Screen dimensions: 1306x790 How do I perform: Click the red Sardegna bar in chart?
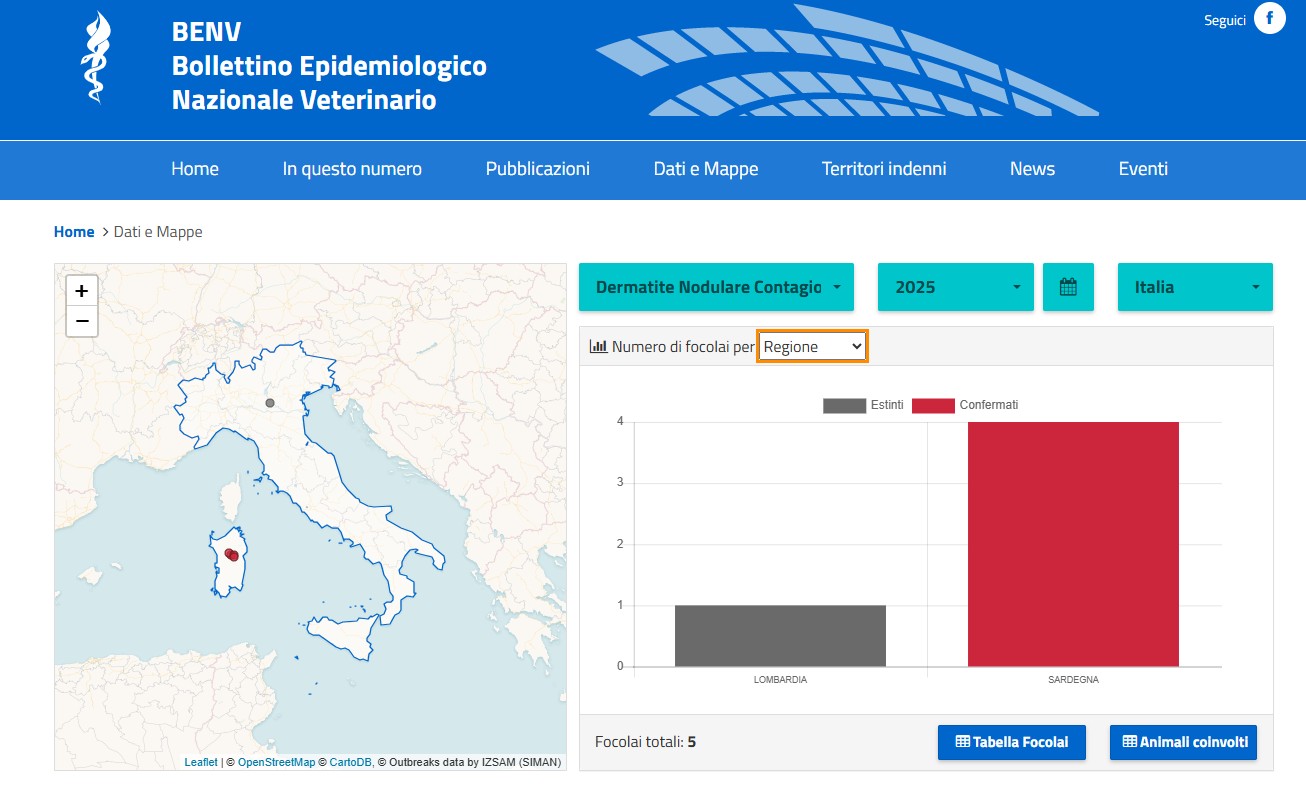[x=1073, y=544]
